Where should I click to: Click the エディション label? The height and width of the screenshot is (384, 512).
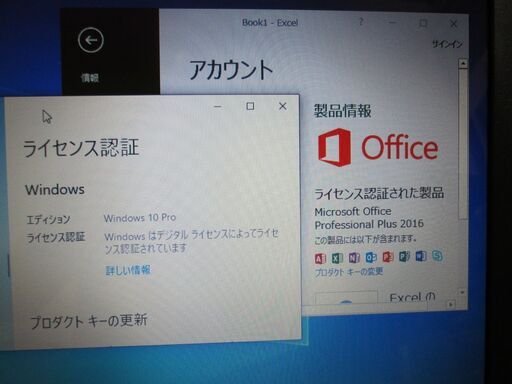pos(48,220)
